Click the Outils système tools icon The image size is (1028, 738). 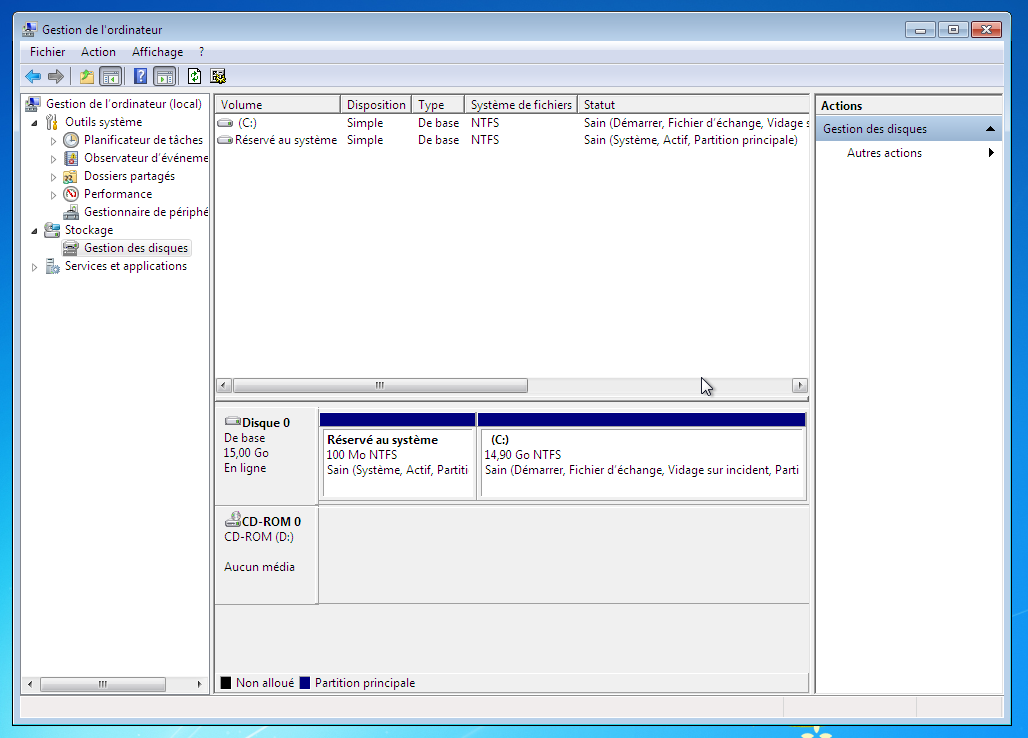[x=52, y=122]
